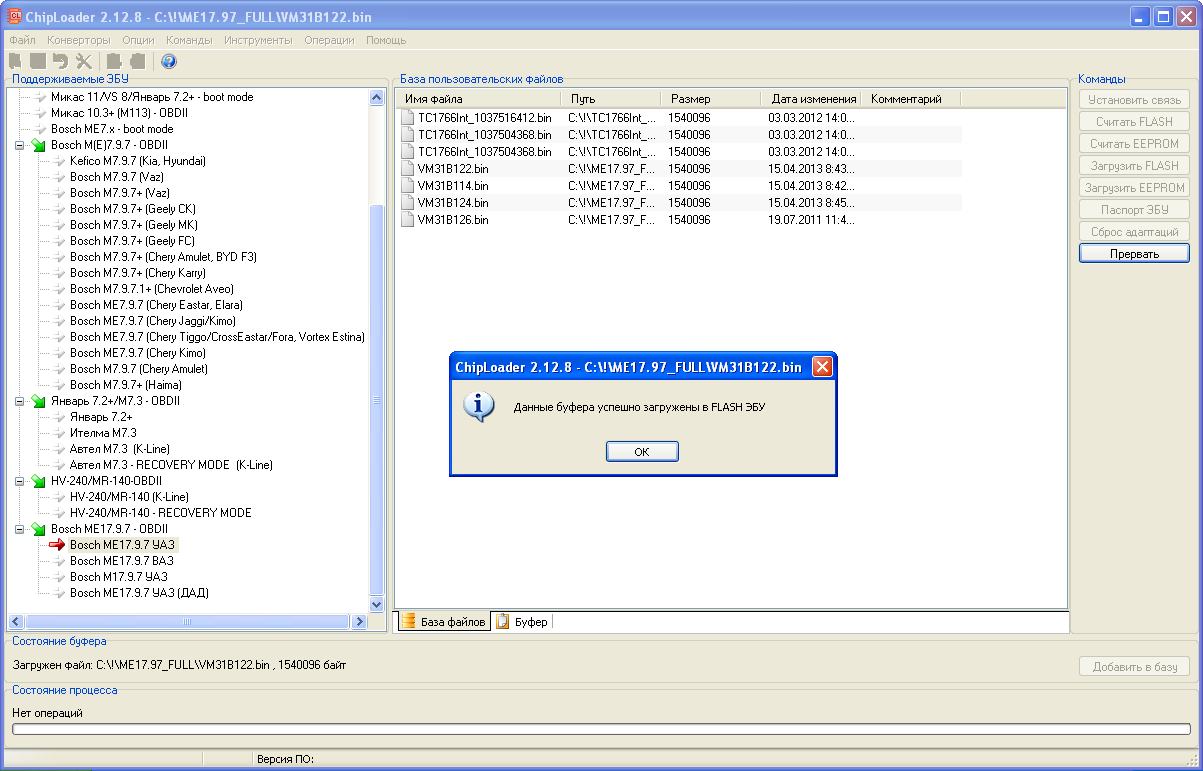Collapse the Bosch ME17.9.7 - OBDII node
Screen dimensions: 1203x771
pos(19,529)
